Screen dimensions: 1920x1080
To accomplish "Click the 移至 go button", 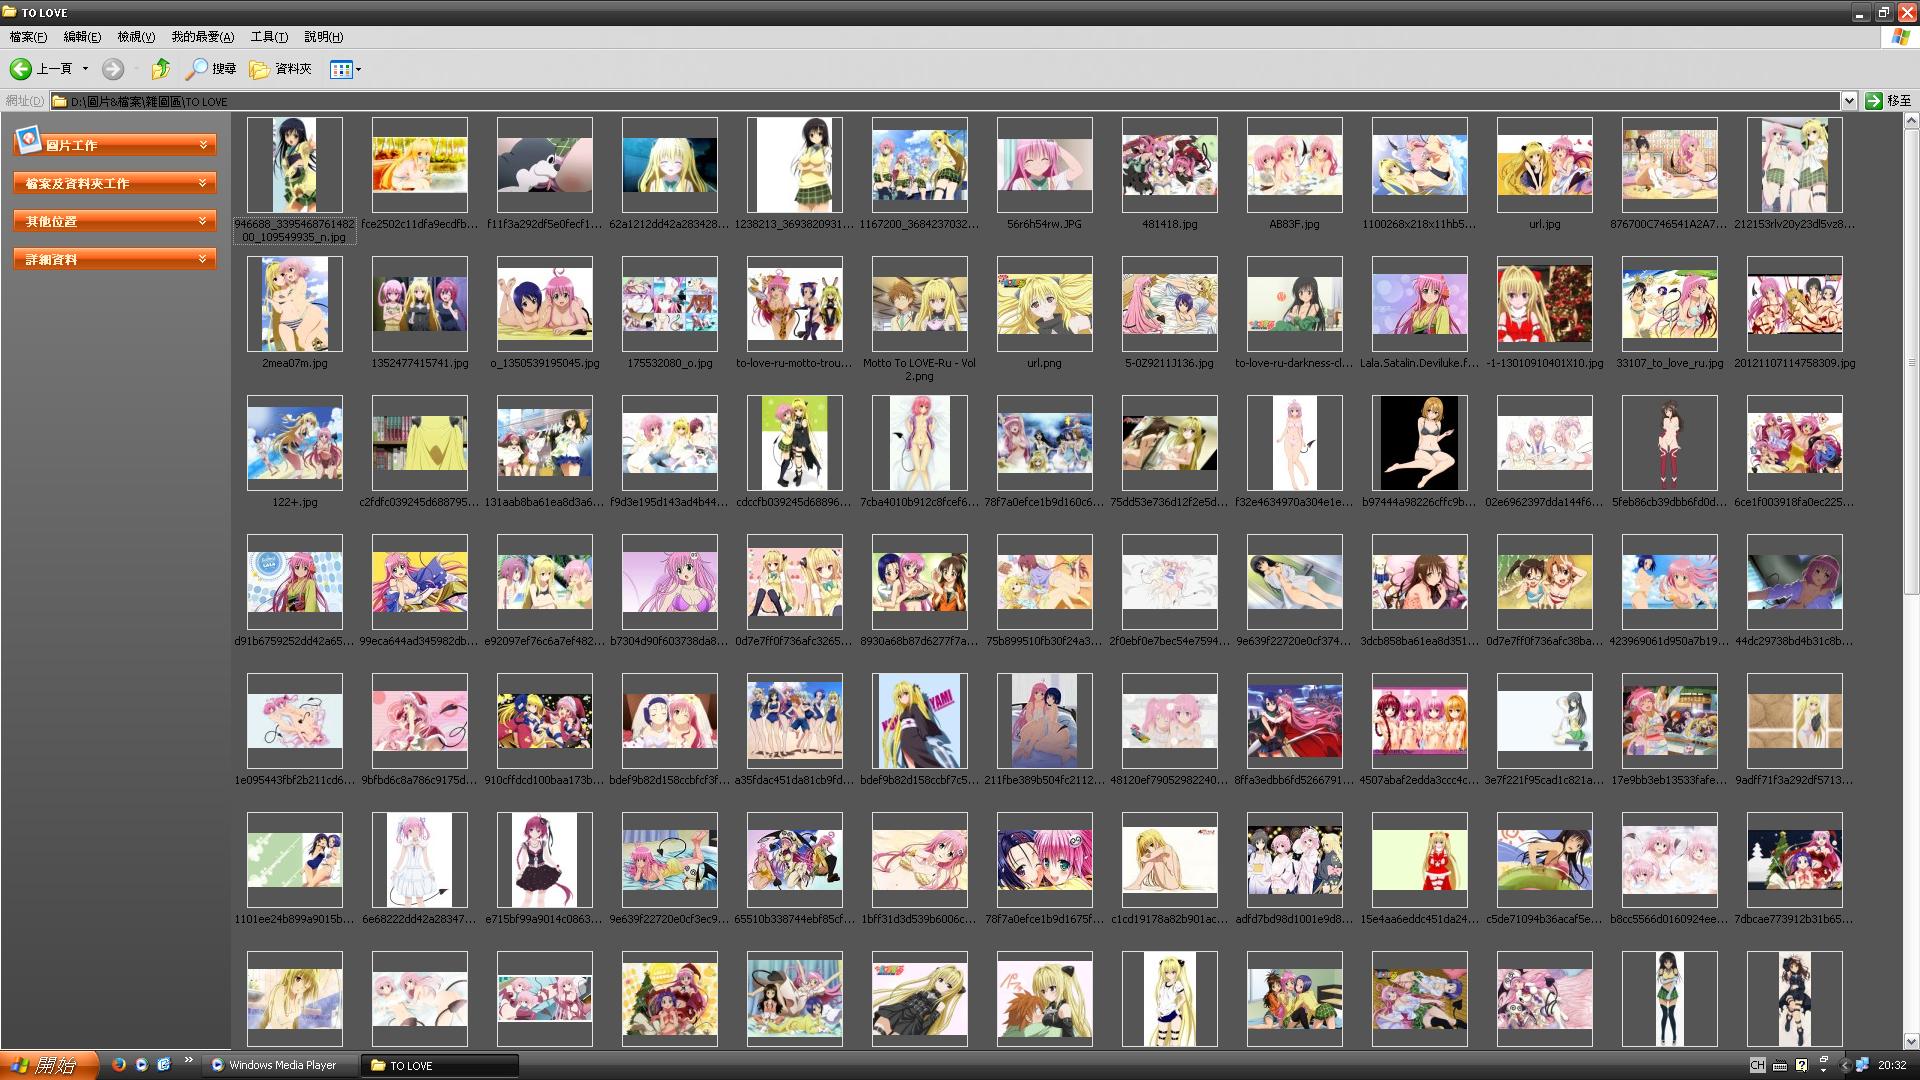I will click(1889, 101).
